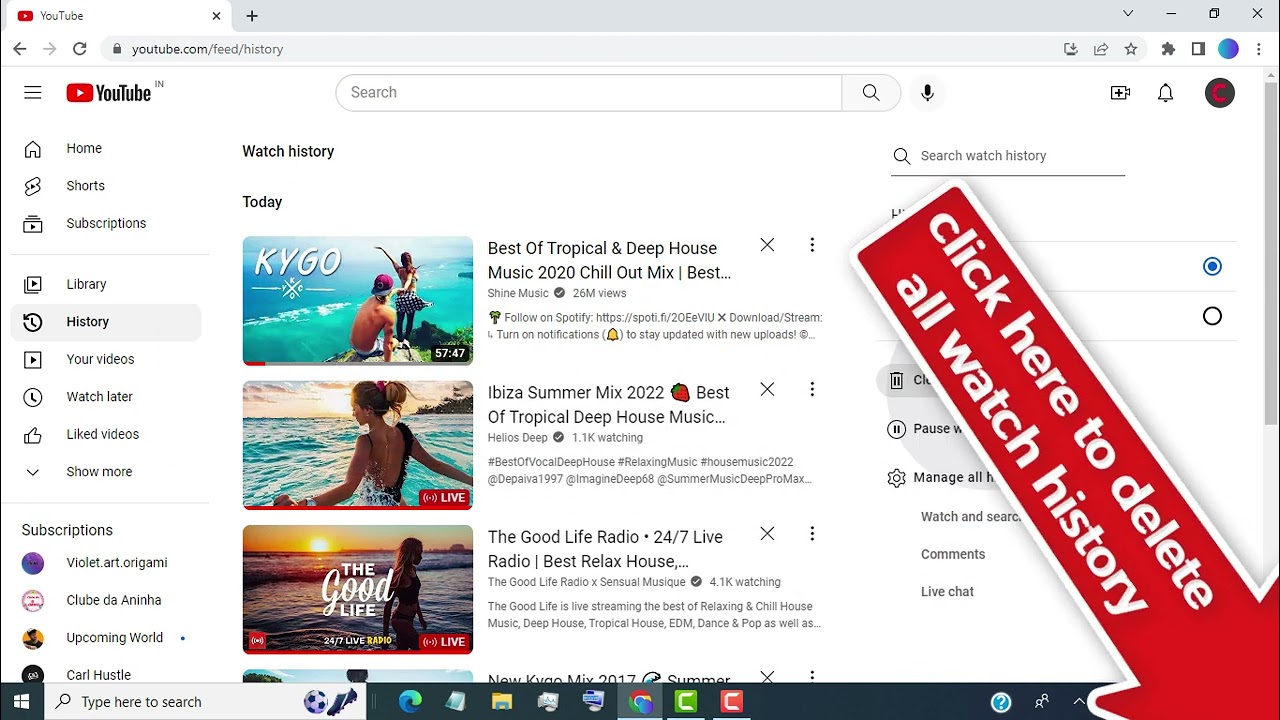Select the checked history type radio button
The height and width of the screenshot is (720, 1280).
click(x=1212, y=266)
